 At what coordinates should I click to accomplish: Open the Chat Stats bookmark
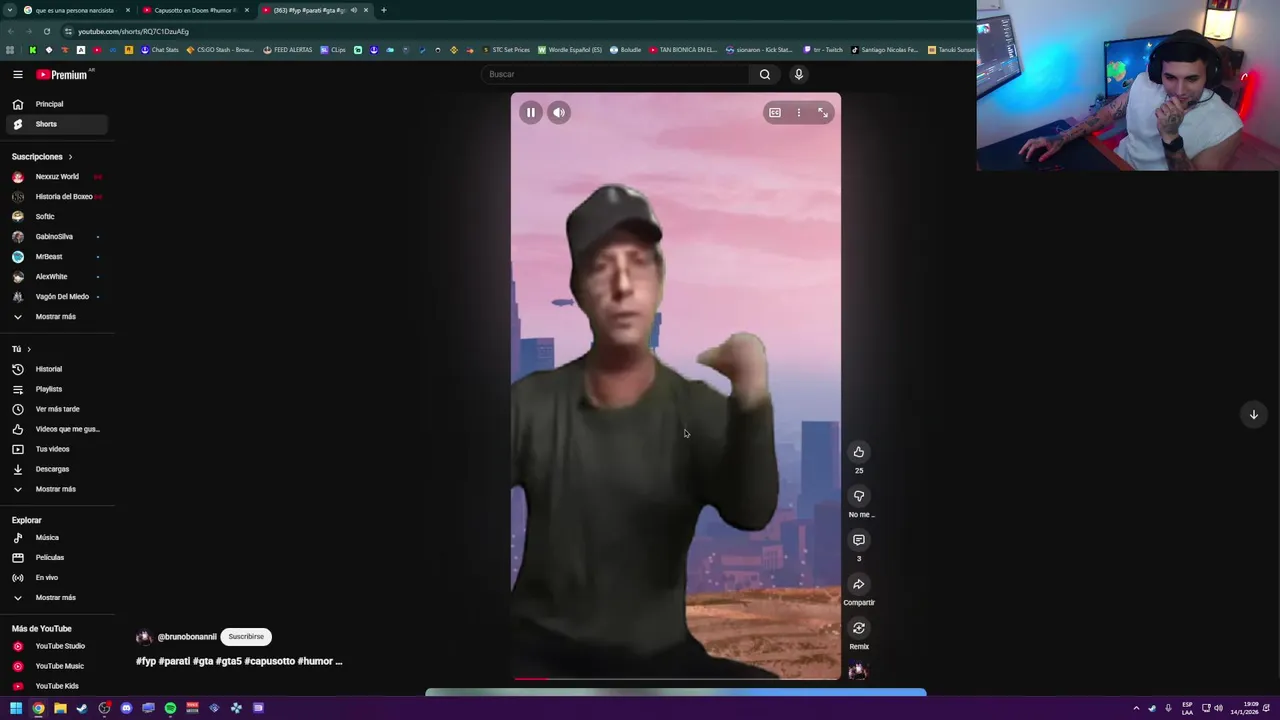pos(159,50)
